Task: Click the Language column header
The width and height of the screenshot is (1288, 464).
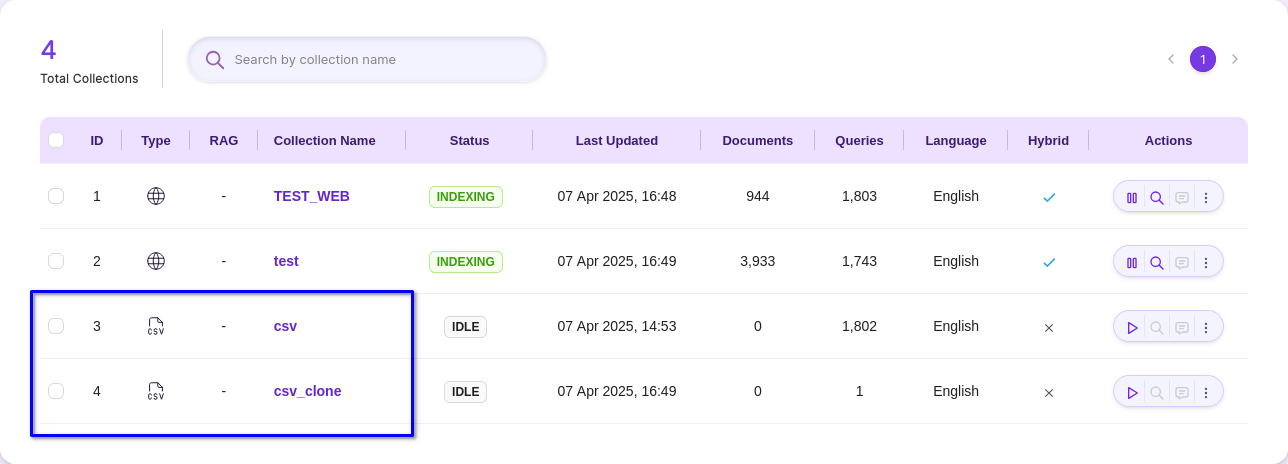Action: tap(956, 141)
